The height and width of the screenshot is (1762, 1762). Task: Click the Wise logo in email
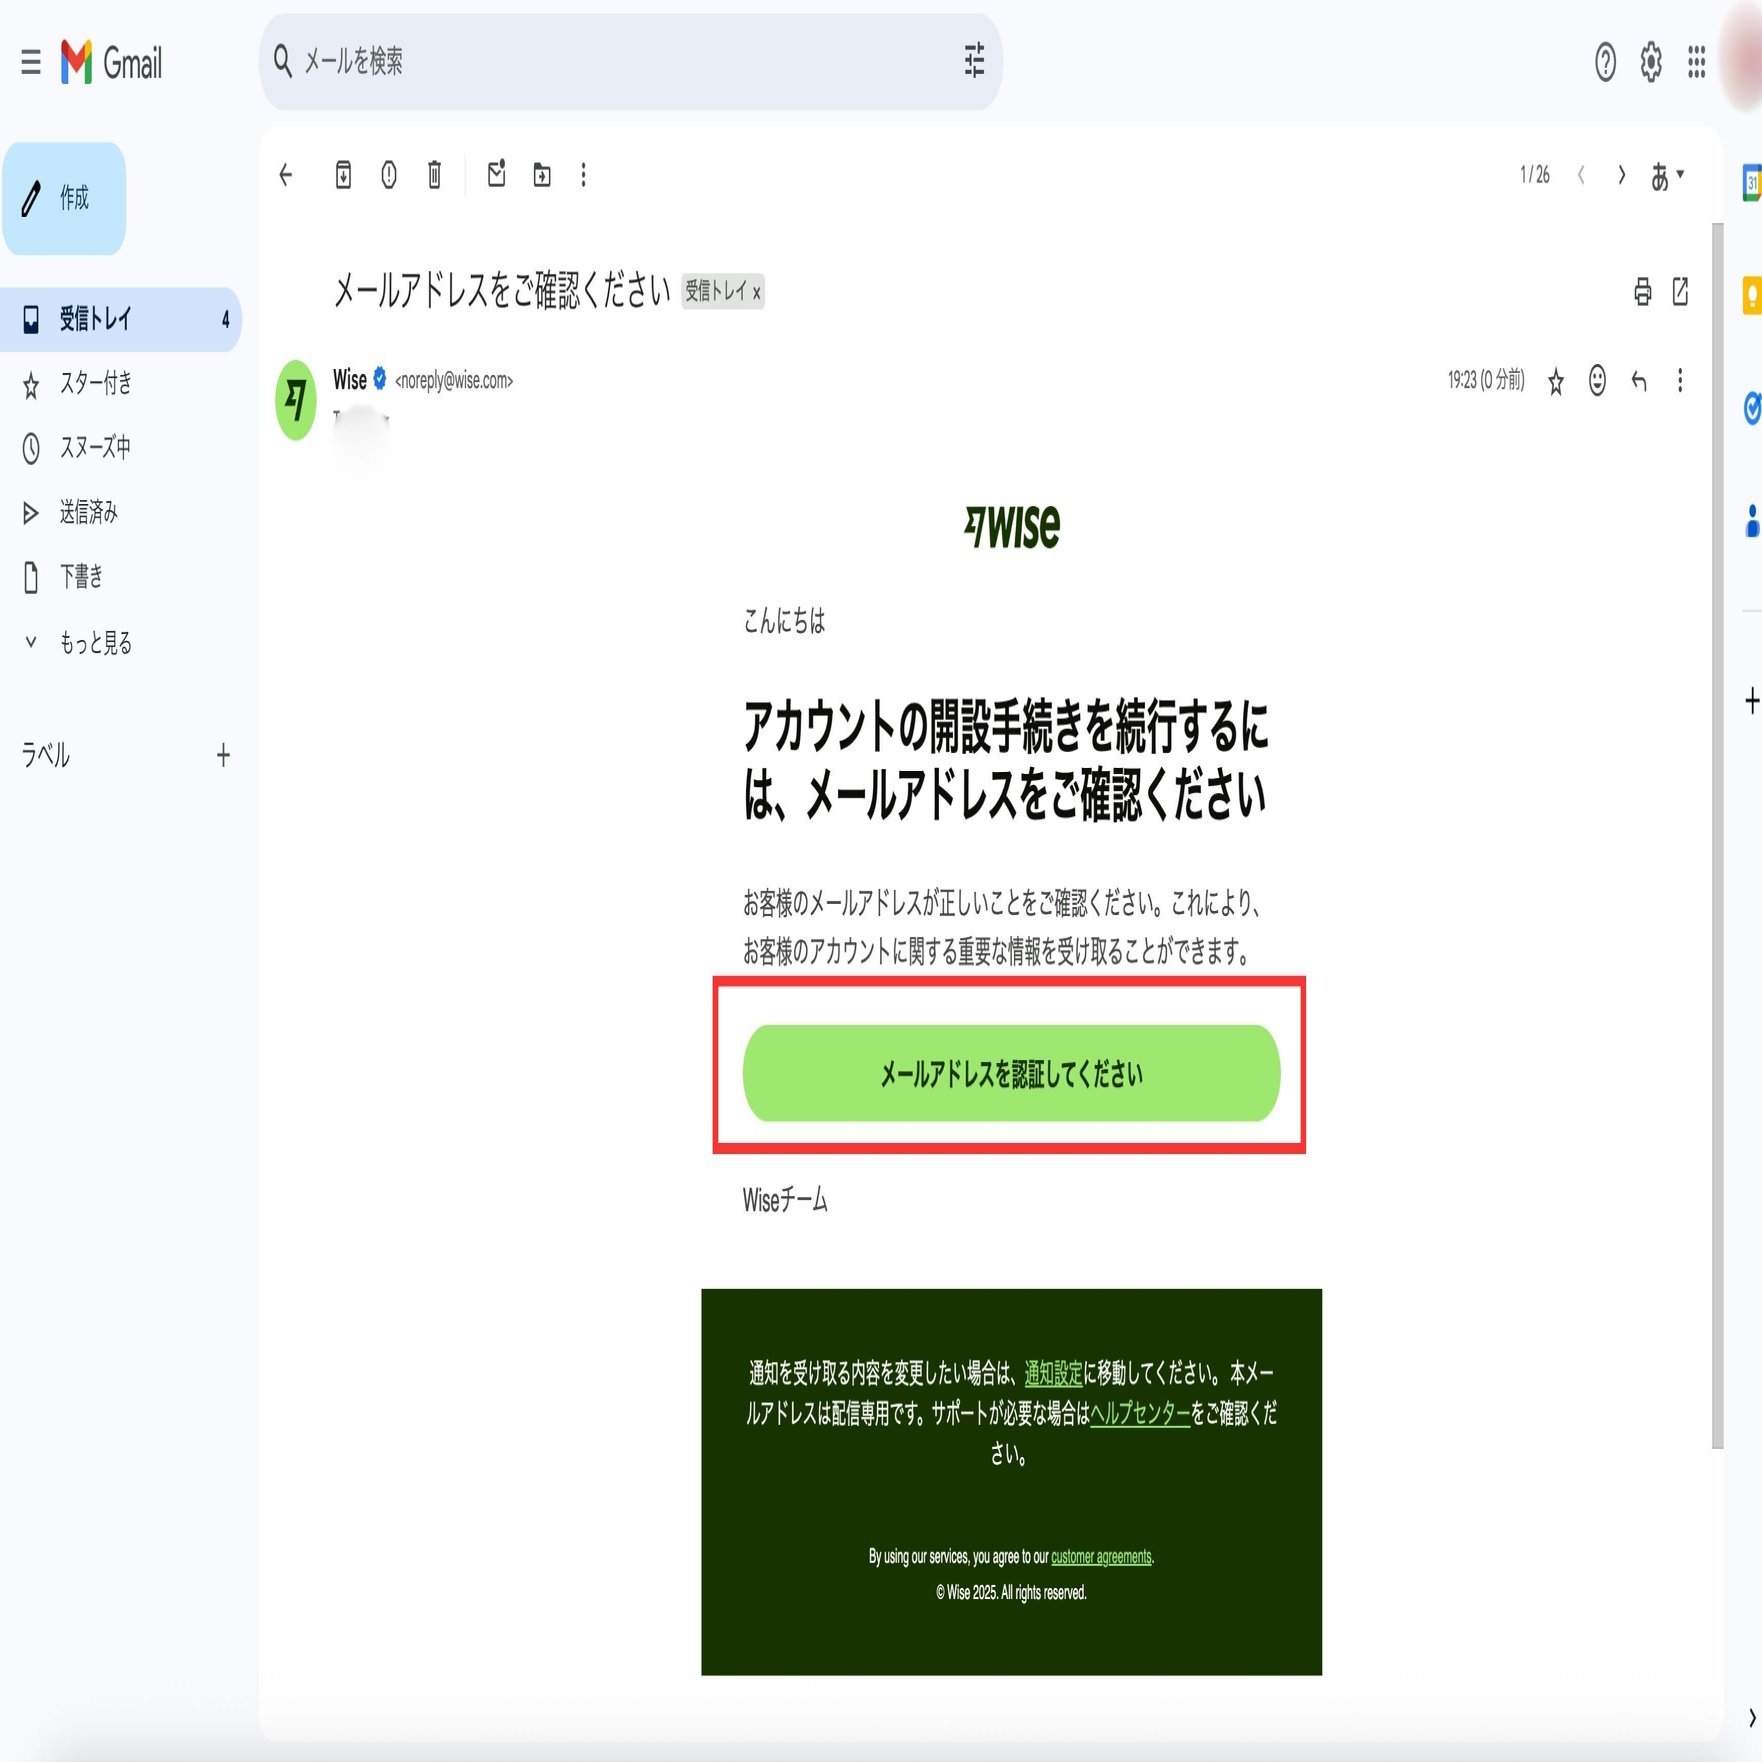tap(1011, 526)
